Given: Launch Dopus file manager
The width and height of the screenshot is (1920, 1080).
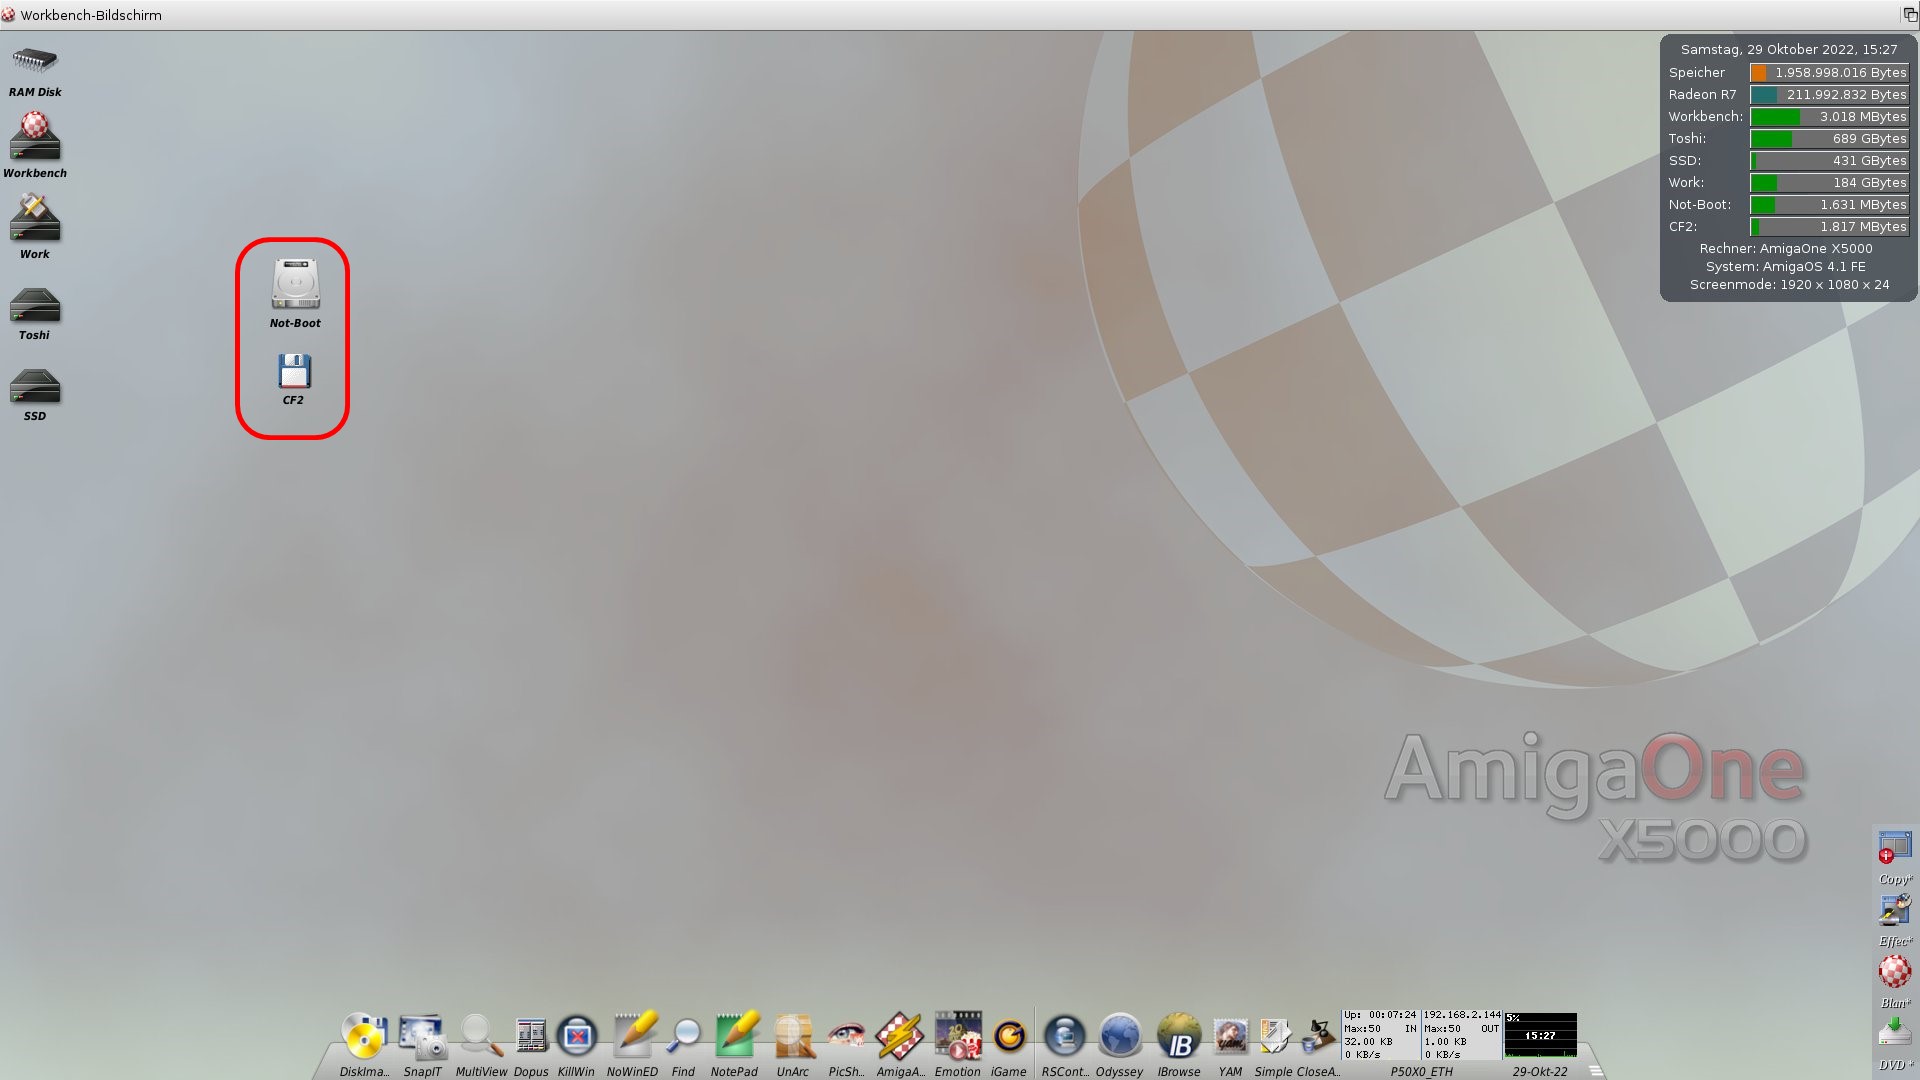Looking at the screenshot, I should (x=530, y=1036).
